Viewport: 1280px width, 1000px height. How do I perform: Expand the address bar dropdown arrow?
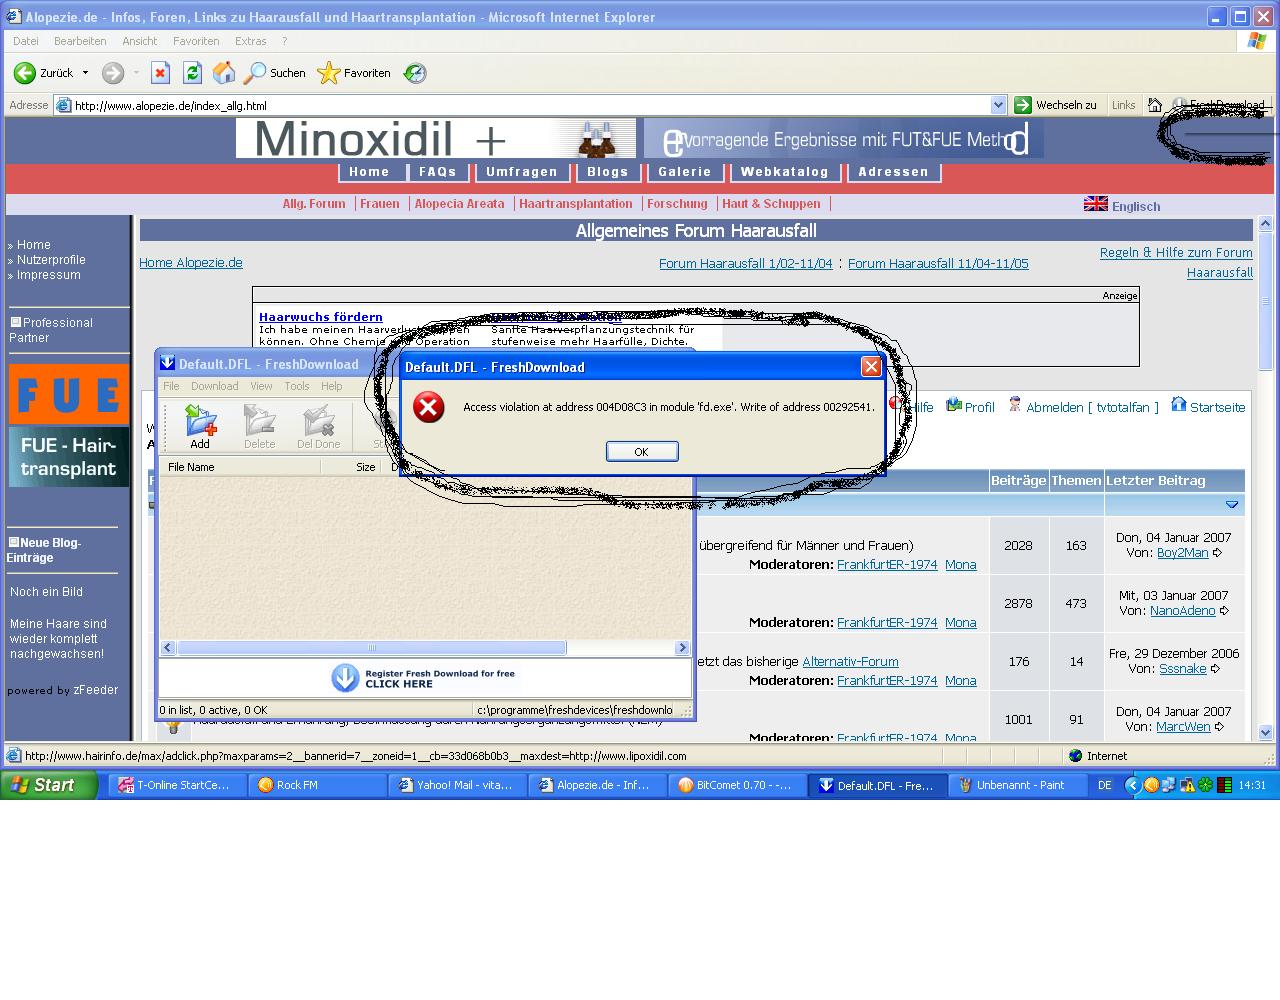998,105
